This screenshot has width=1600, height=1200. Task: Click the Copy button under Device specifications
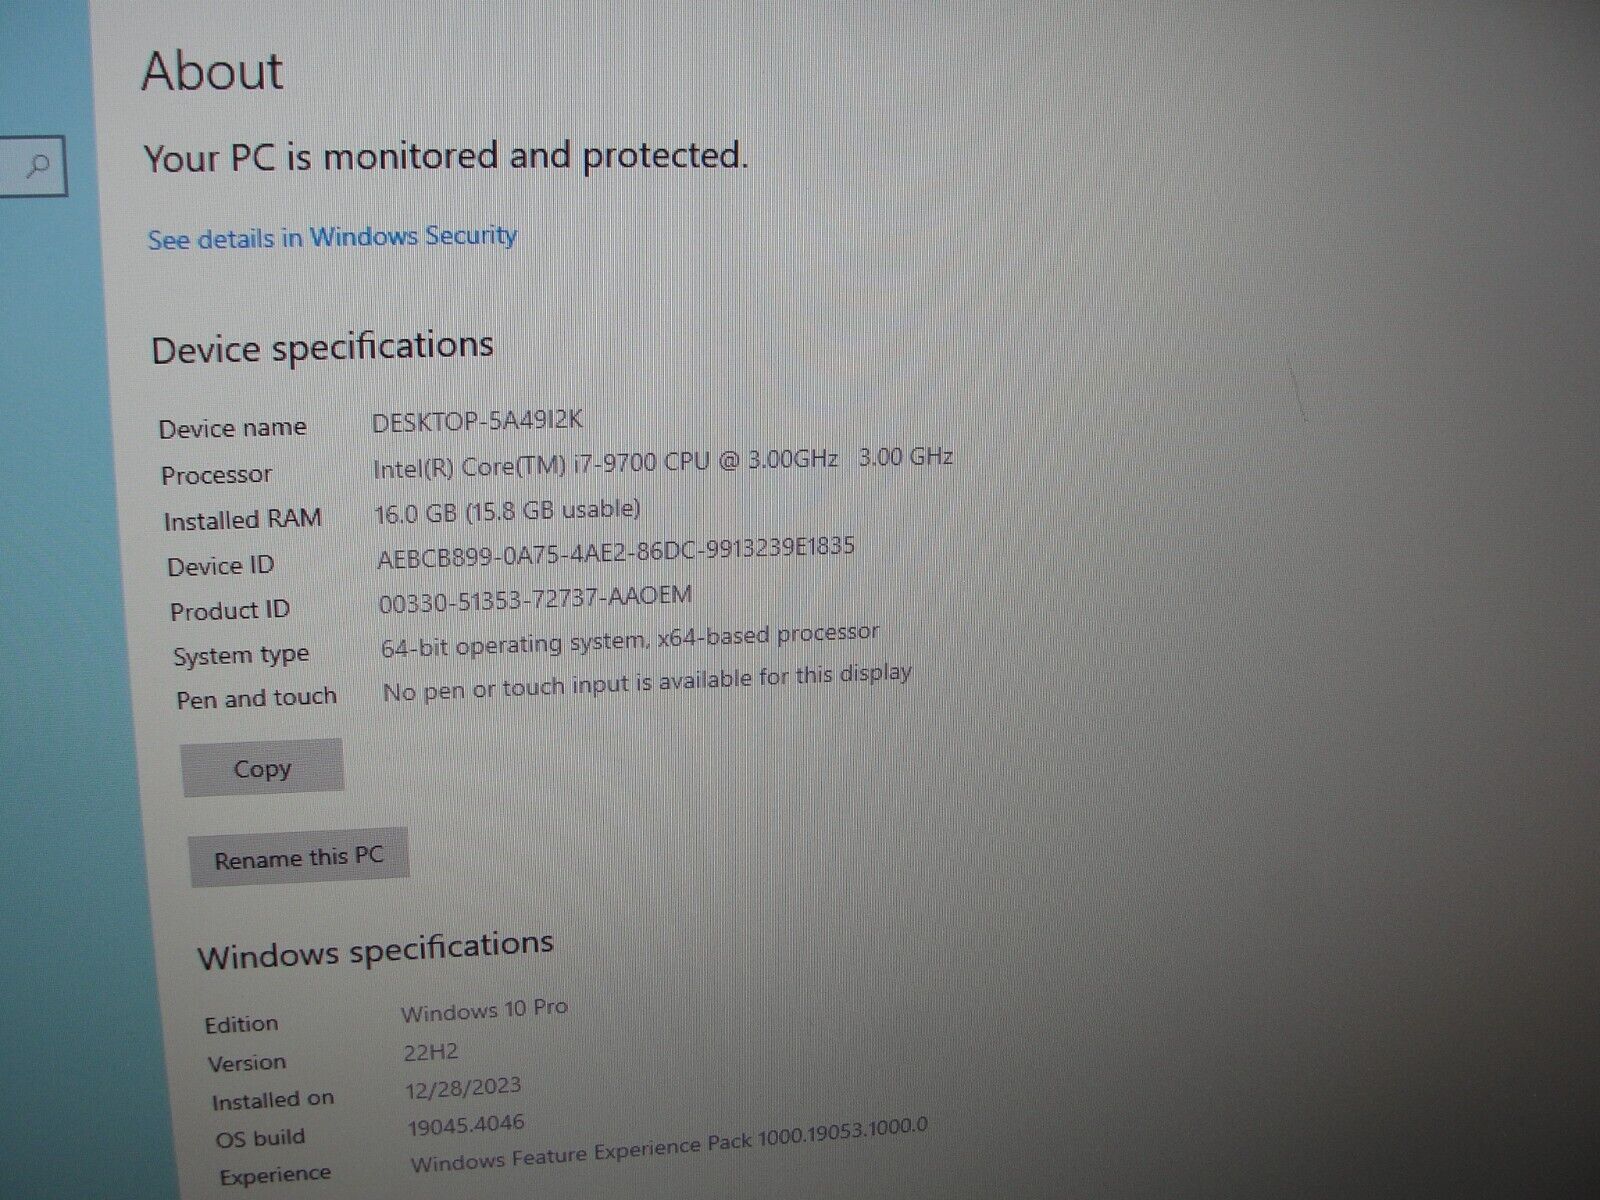click(262, 768)
